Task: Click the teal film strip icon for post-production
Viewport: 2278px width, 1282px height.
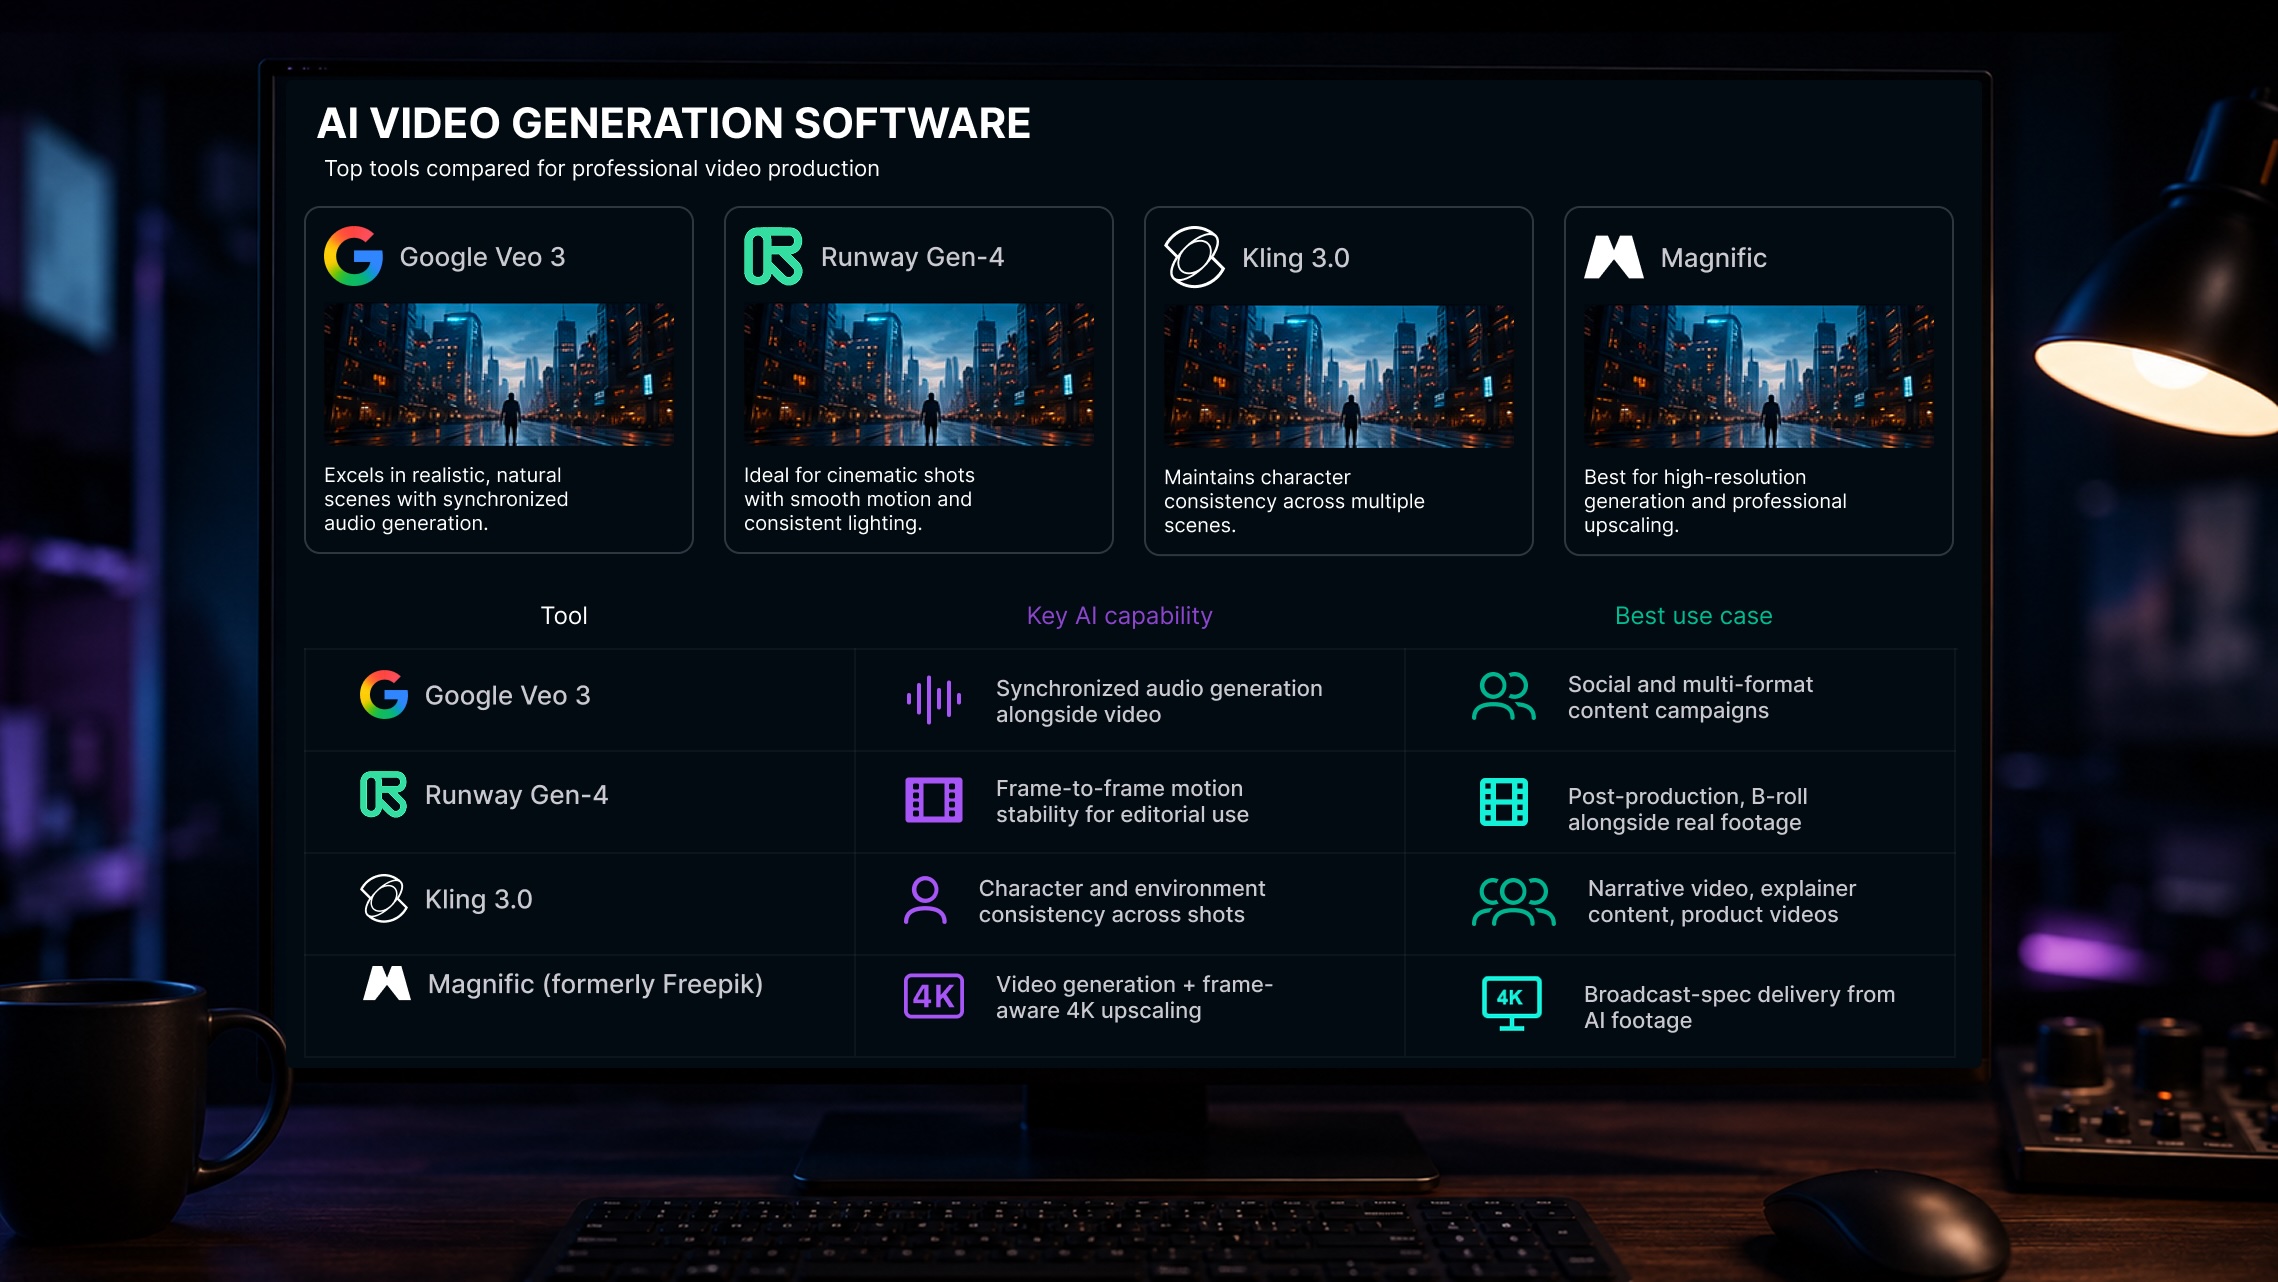Action: (1504, 802)
